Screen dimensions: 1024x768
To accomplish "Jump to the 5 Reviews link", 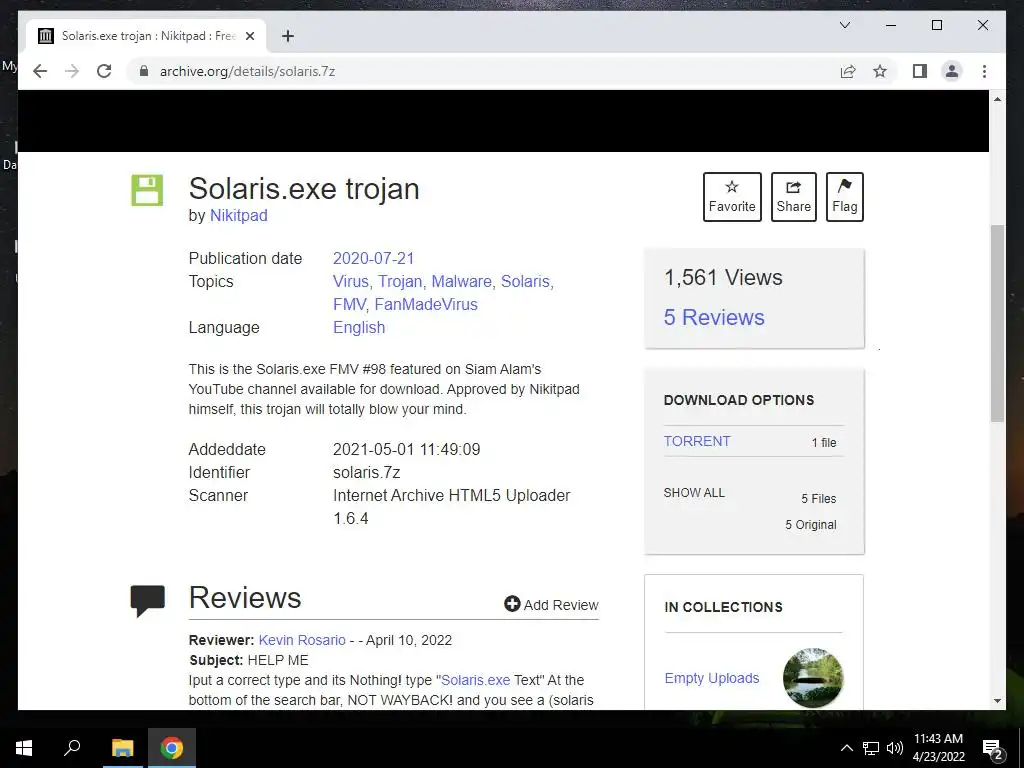I will (x=714, y=317).
